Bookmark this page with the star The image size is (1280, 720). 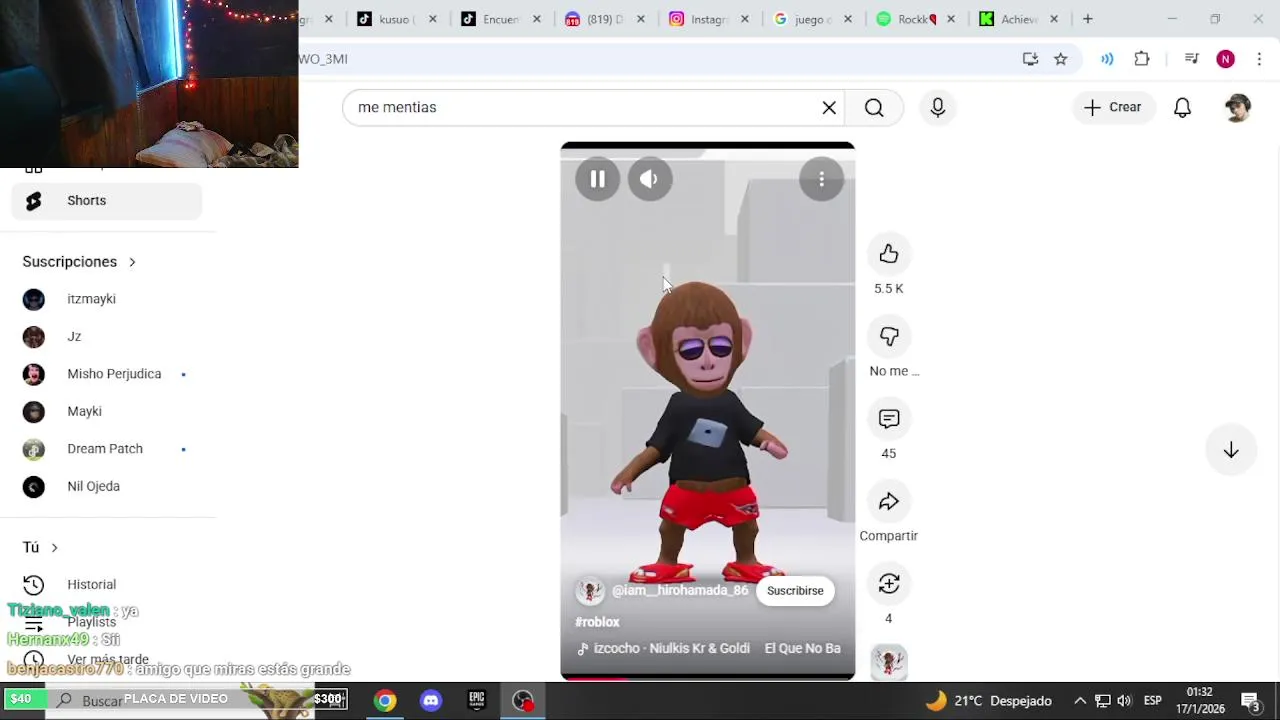1061,59
